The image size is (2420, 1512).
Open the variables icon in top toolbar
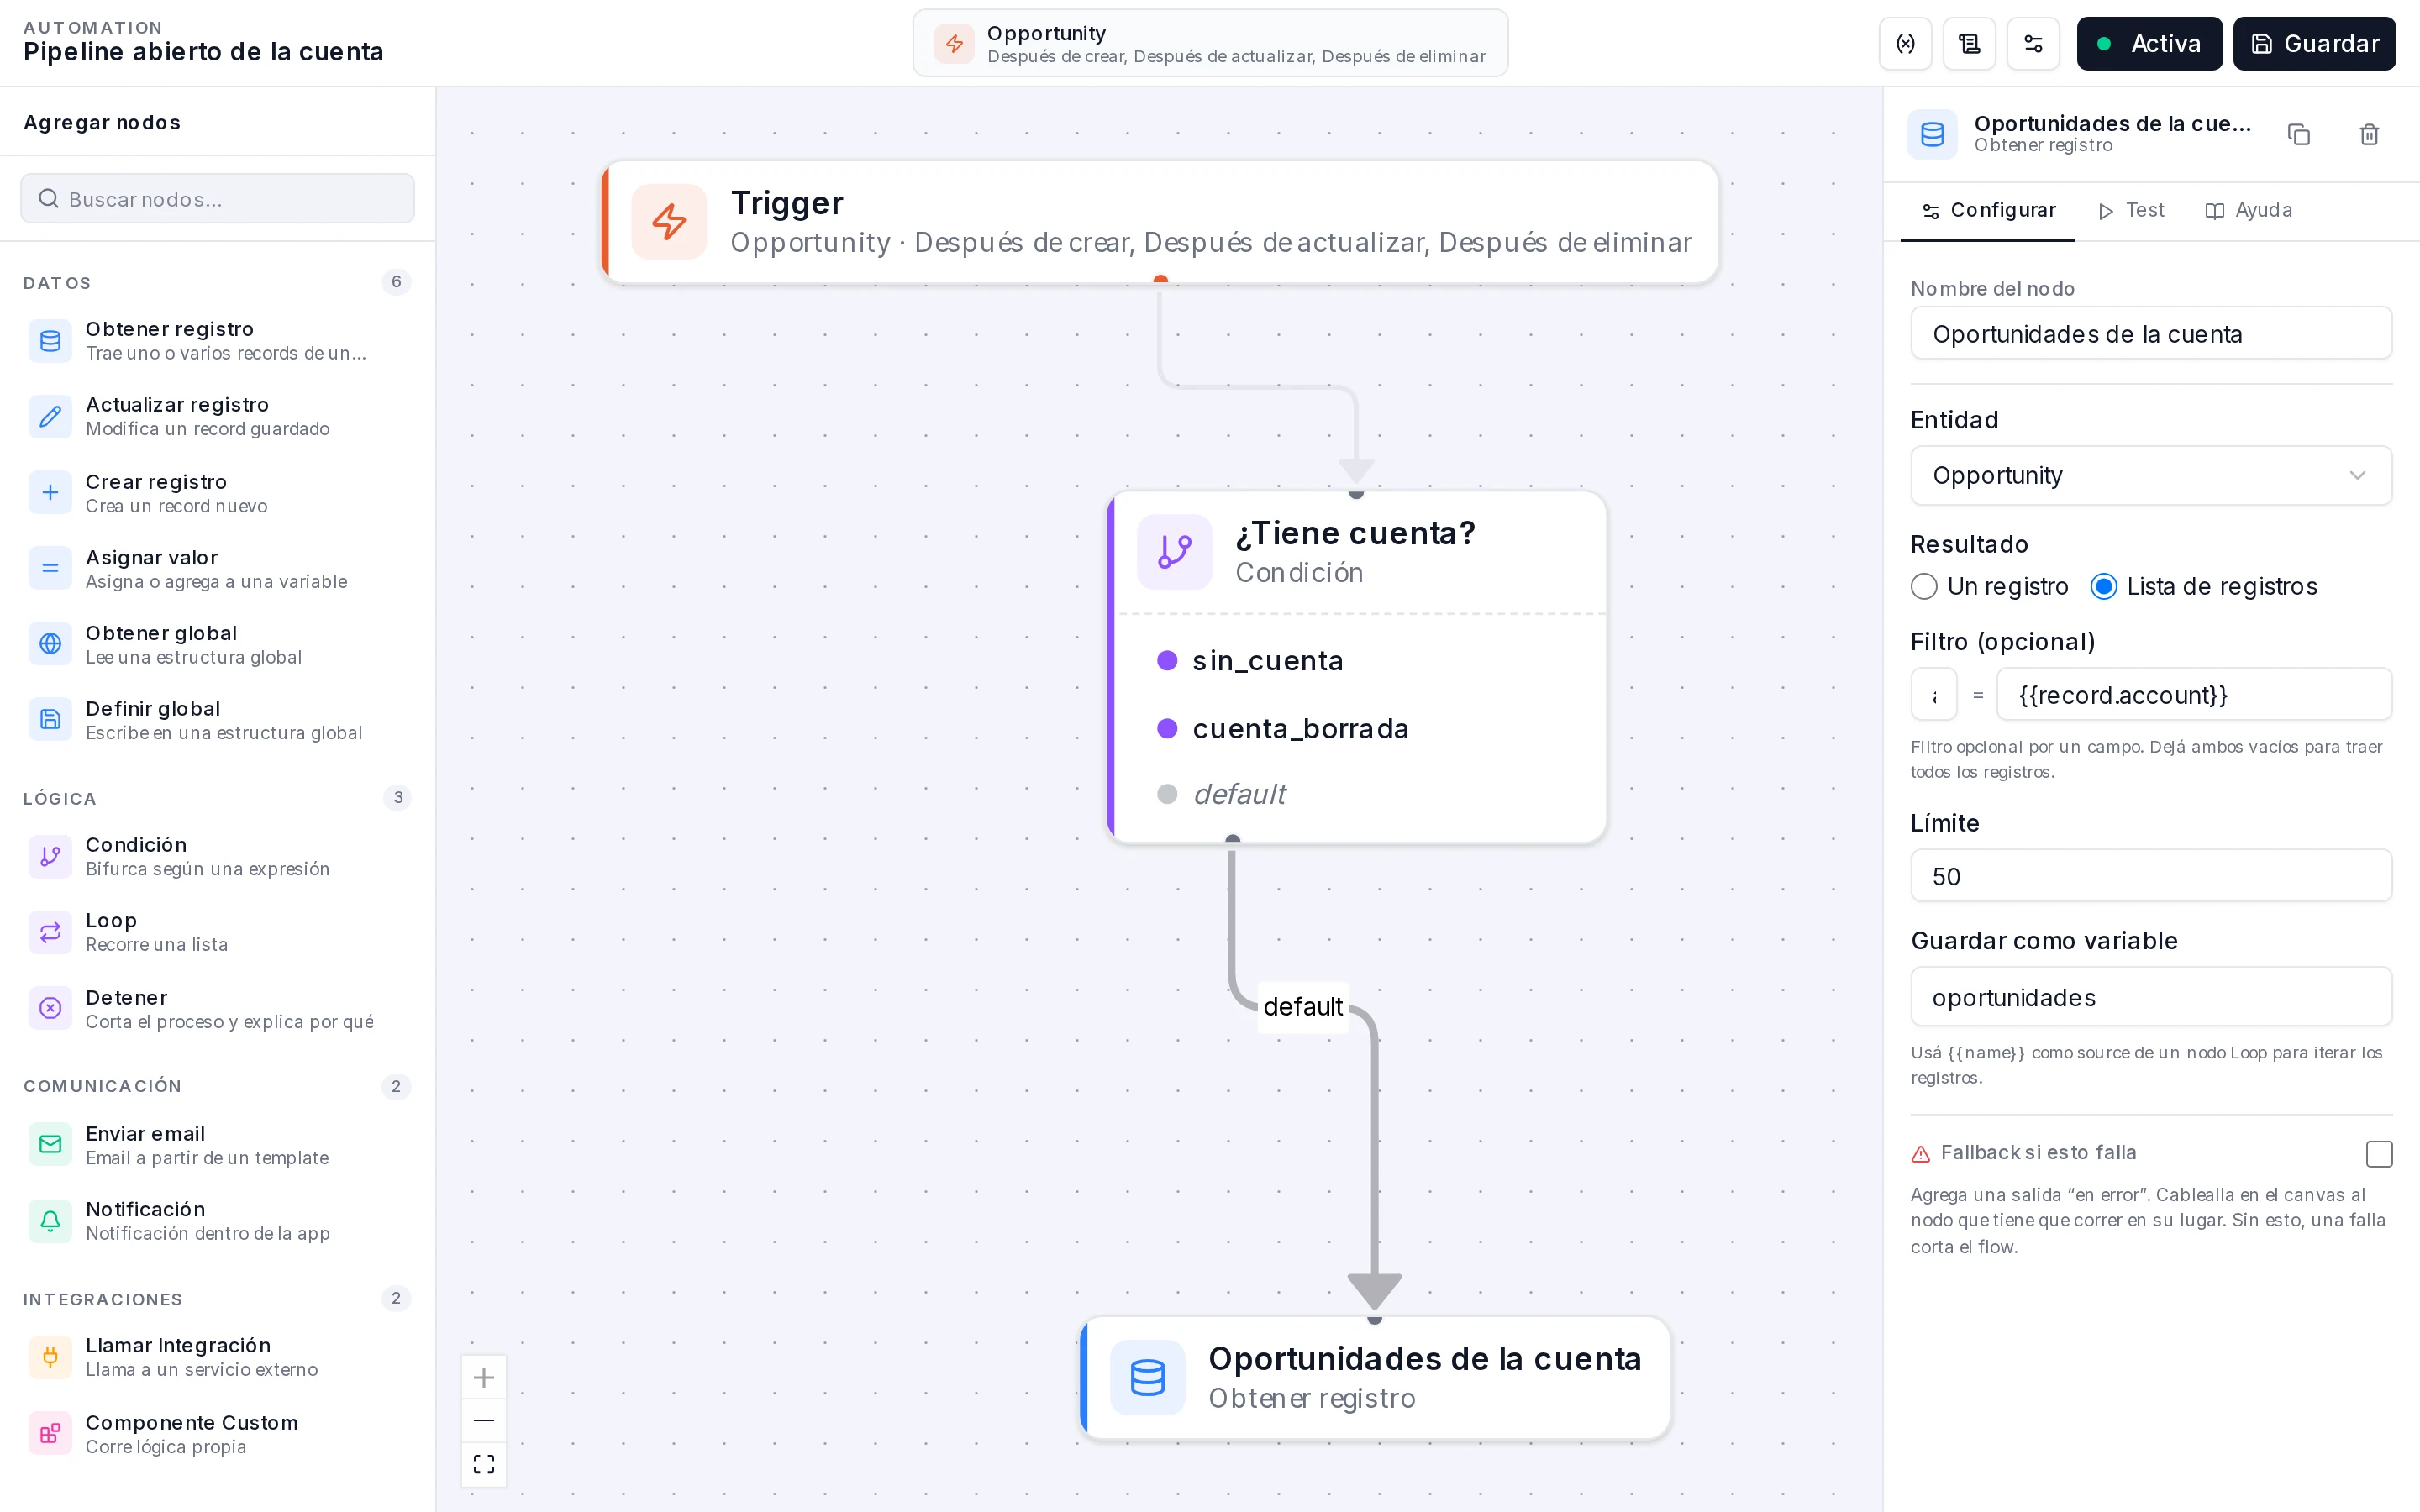pos(1905,43)
